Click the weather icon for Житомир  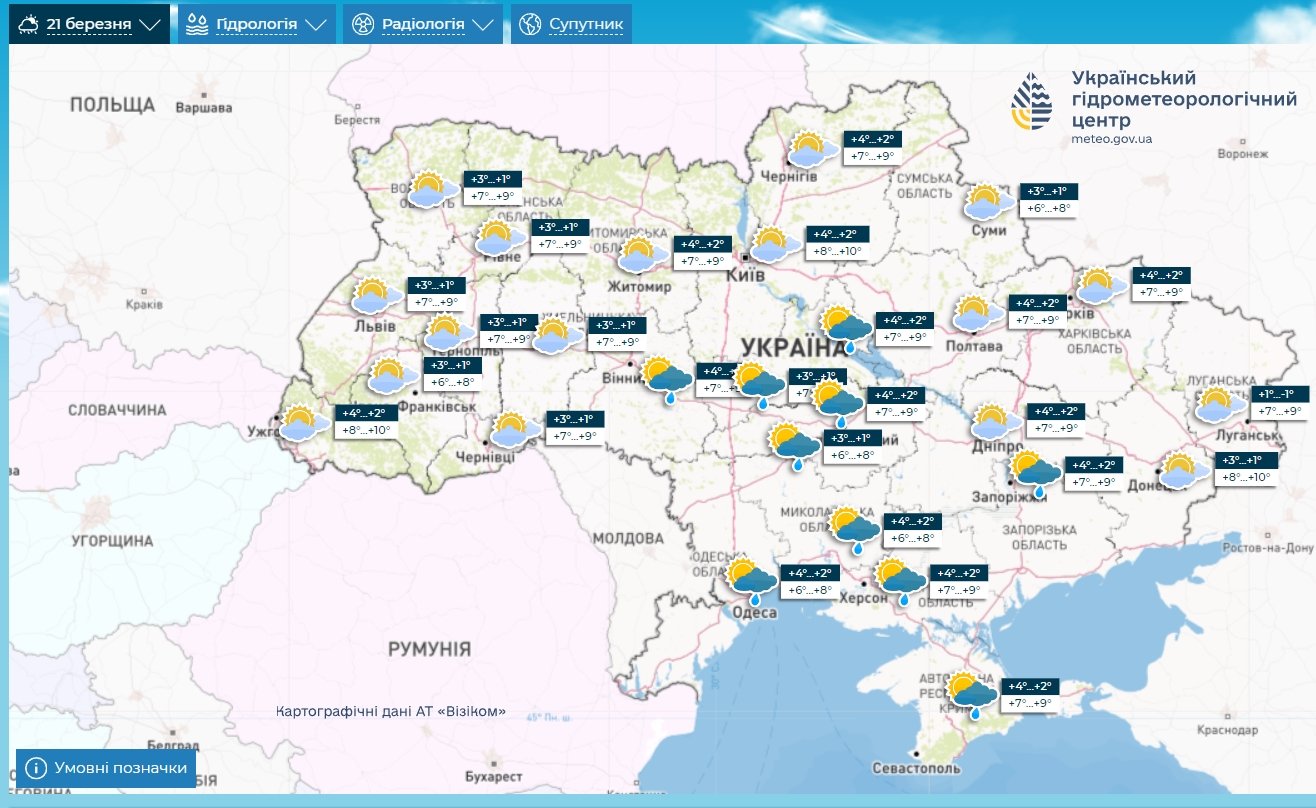642,254
